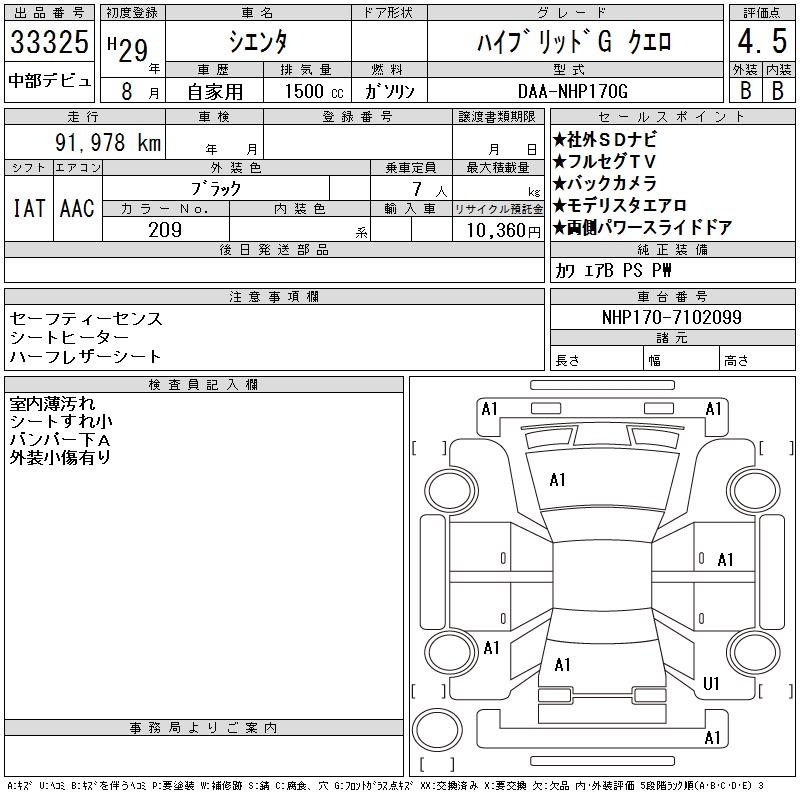Select the セールスポイント section header
The width and height of the screenshot is (800, 800).
coord(672,117)
